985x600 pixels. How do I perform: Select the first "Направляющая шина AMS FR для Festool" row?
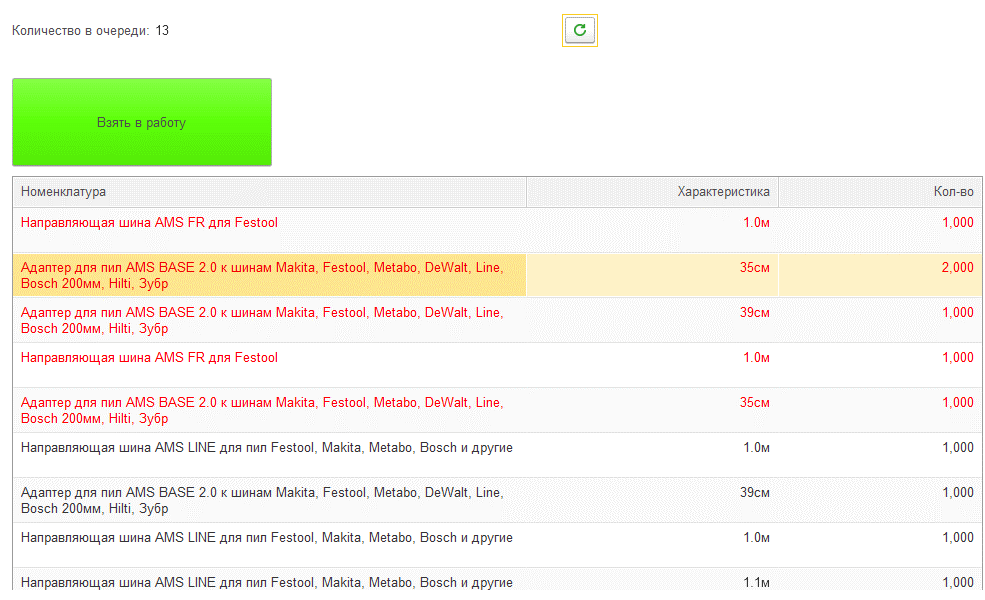[149, 223]
